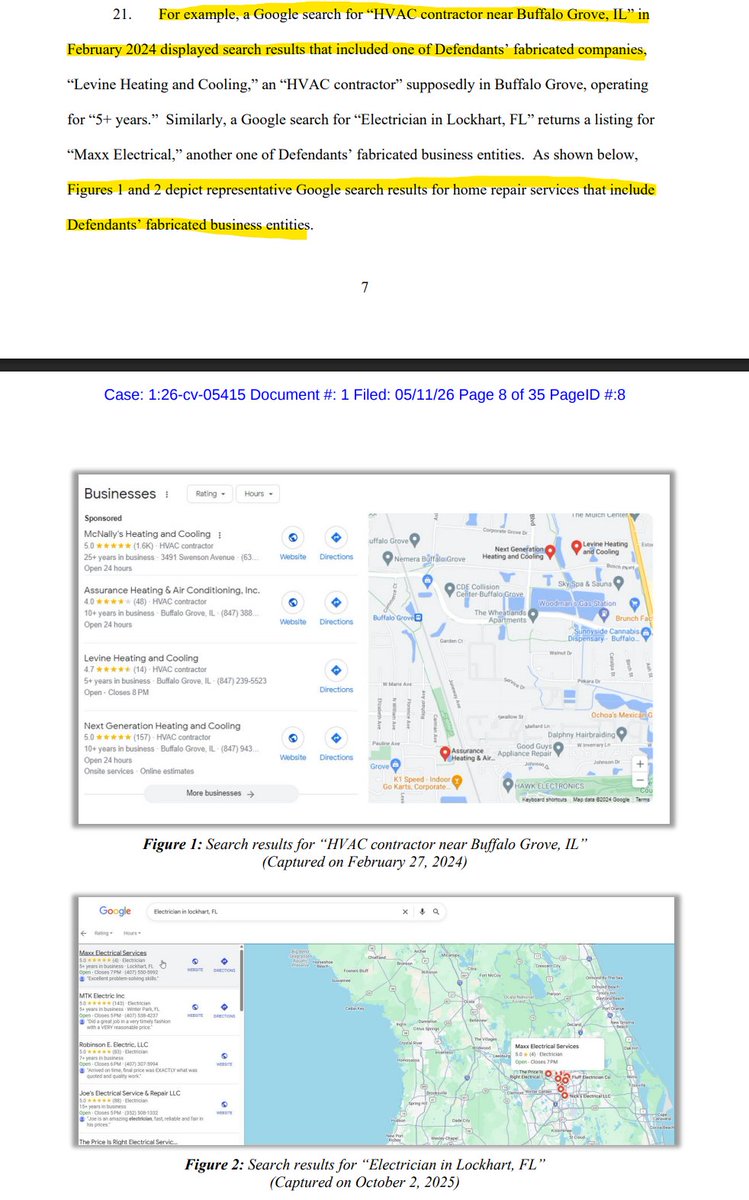
Task: Open Website icon for Assurance Heating & Air Conditioning
Action: coord(293,602)
